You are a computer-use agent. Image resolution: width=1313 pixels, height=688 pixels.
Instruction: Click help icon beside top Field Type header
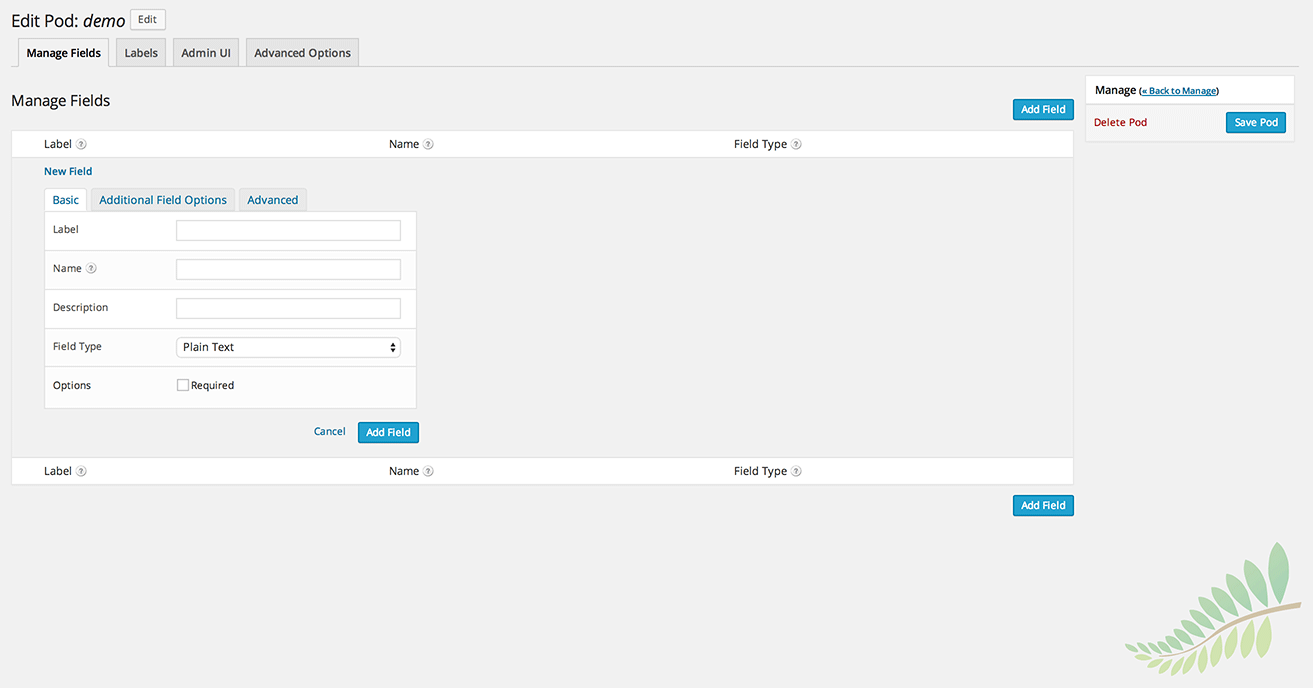tap(796, 145)
